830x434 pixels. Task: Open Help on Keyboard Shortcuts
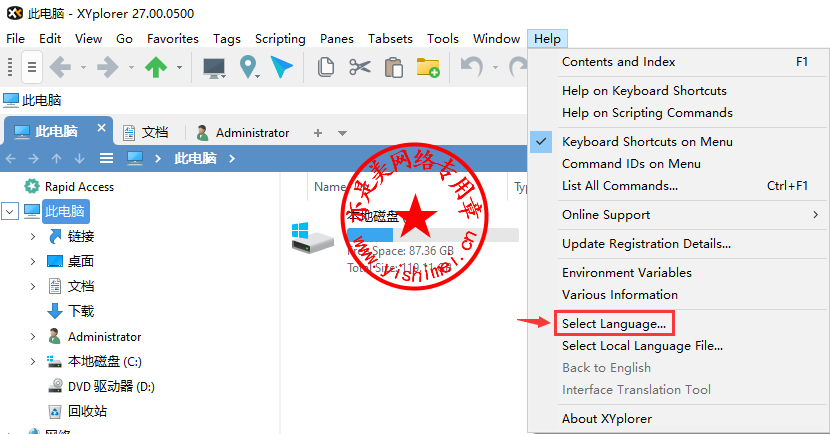click(x=644, y=91)
